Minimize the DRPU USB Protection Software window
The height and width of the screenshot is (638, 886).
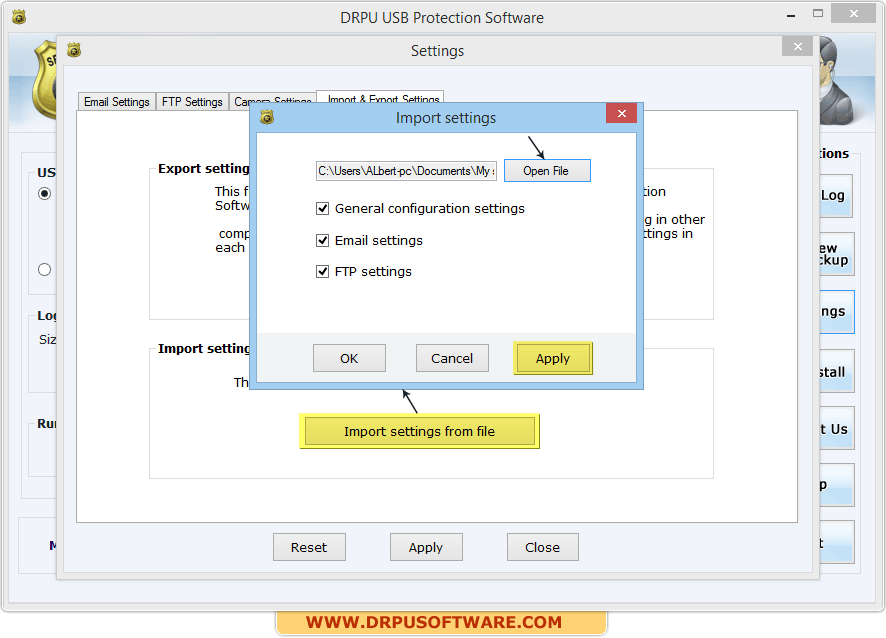point(791,15)
